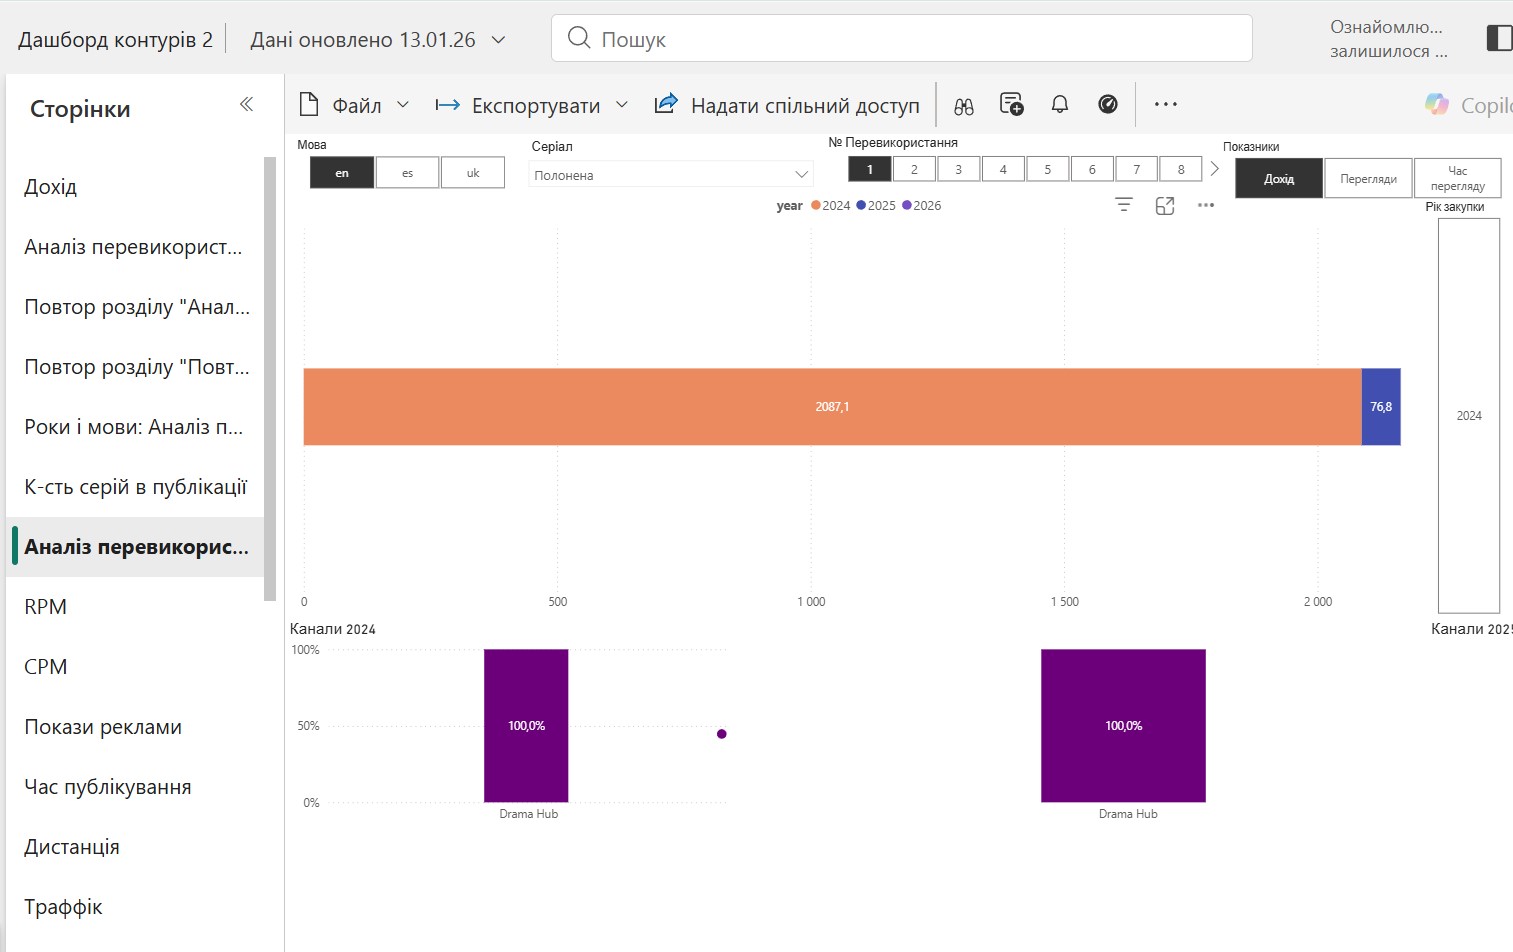Expand the data updated date chevron

click(498, 40)
